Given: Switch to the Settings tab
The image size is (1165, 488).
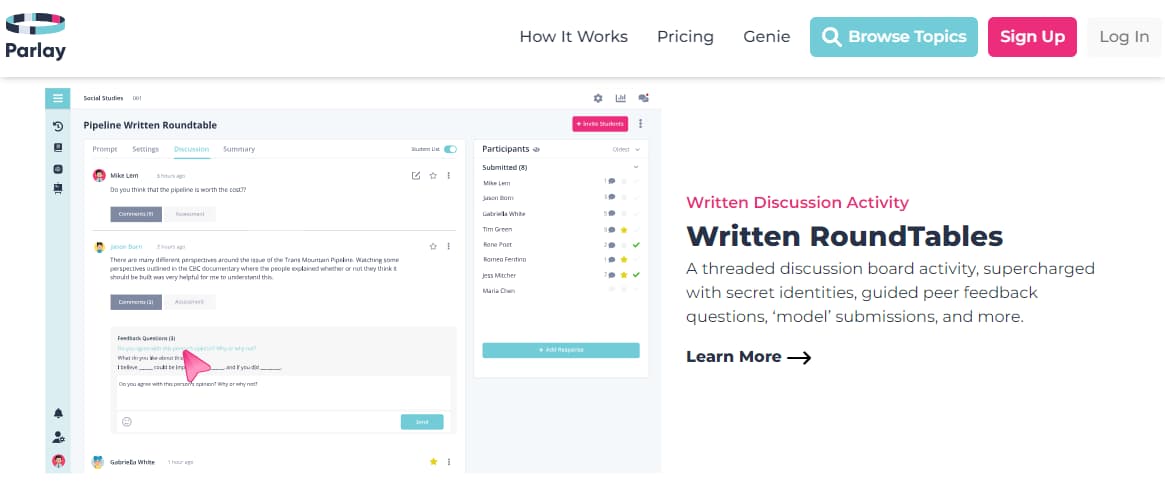Looking at the screenshot, I should pos(146,149).
